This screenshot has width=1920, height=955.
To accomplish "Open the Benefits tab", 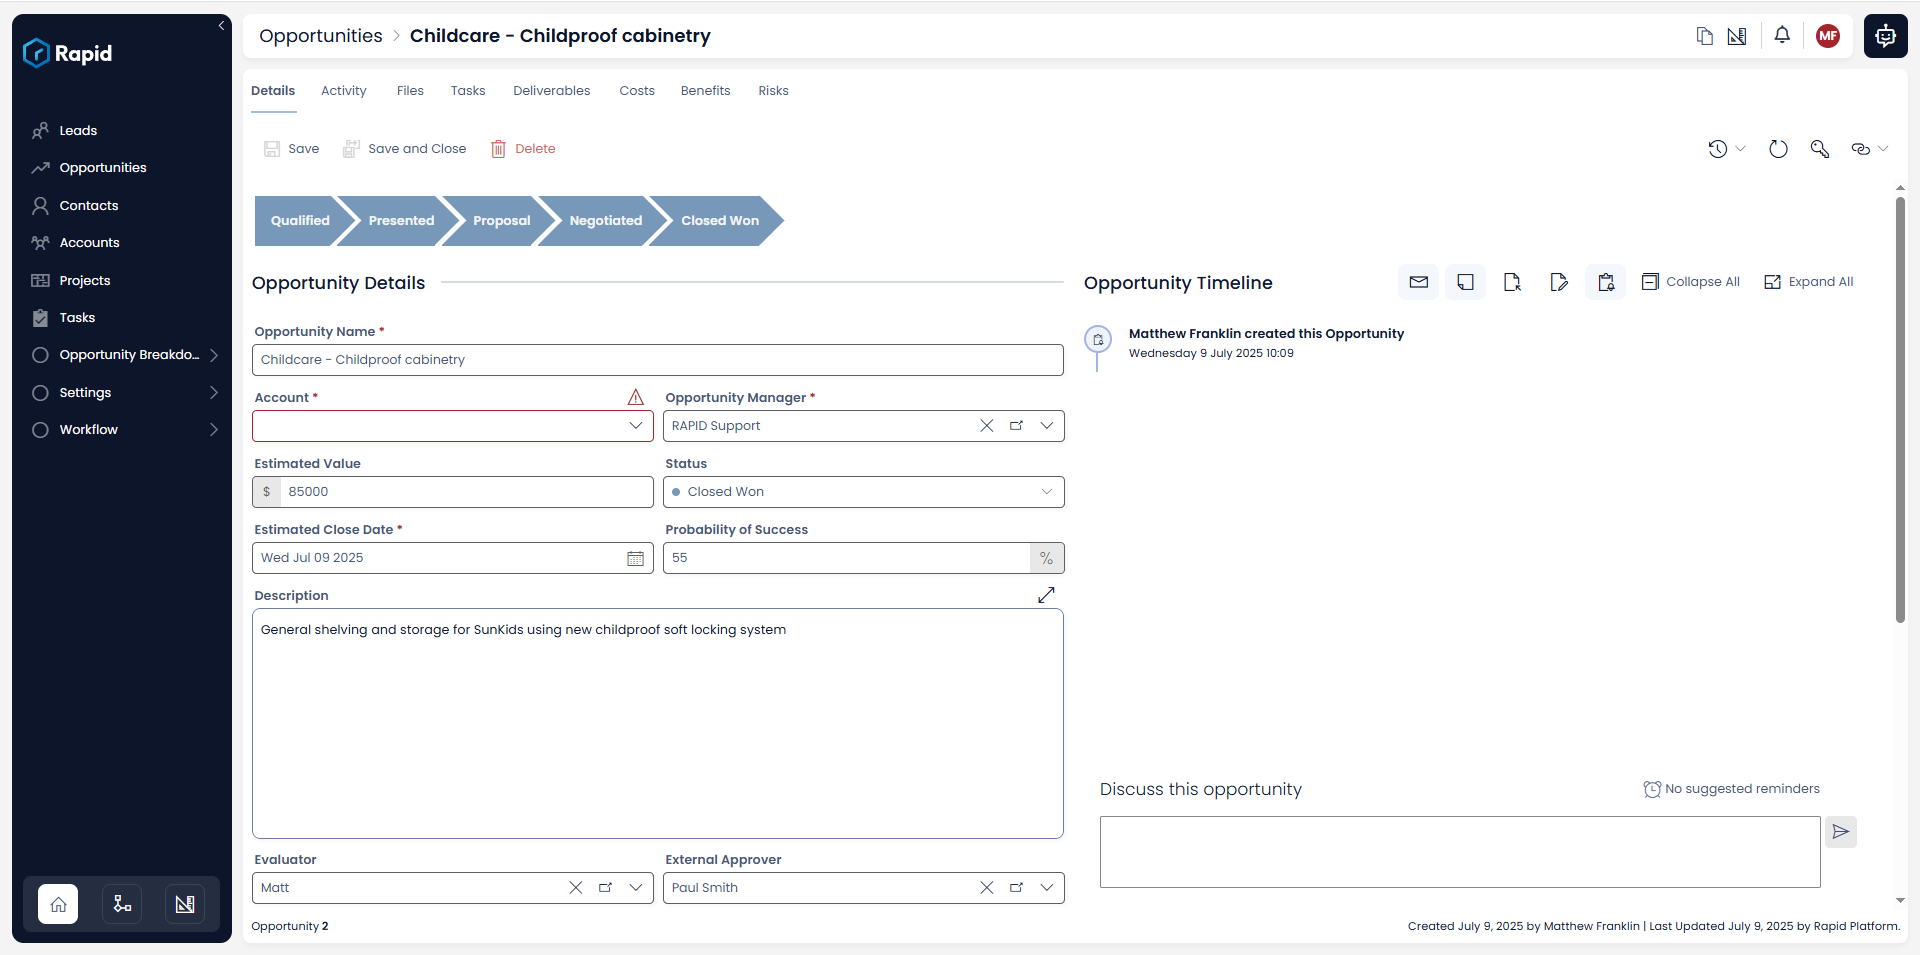I will point(705,91).
